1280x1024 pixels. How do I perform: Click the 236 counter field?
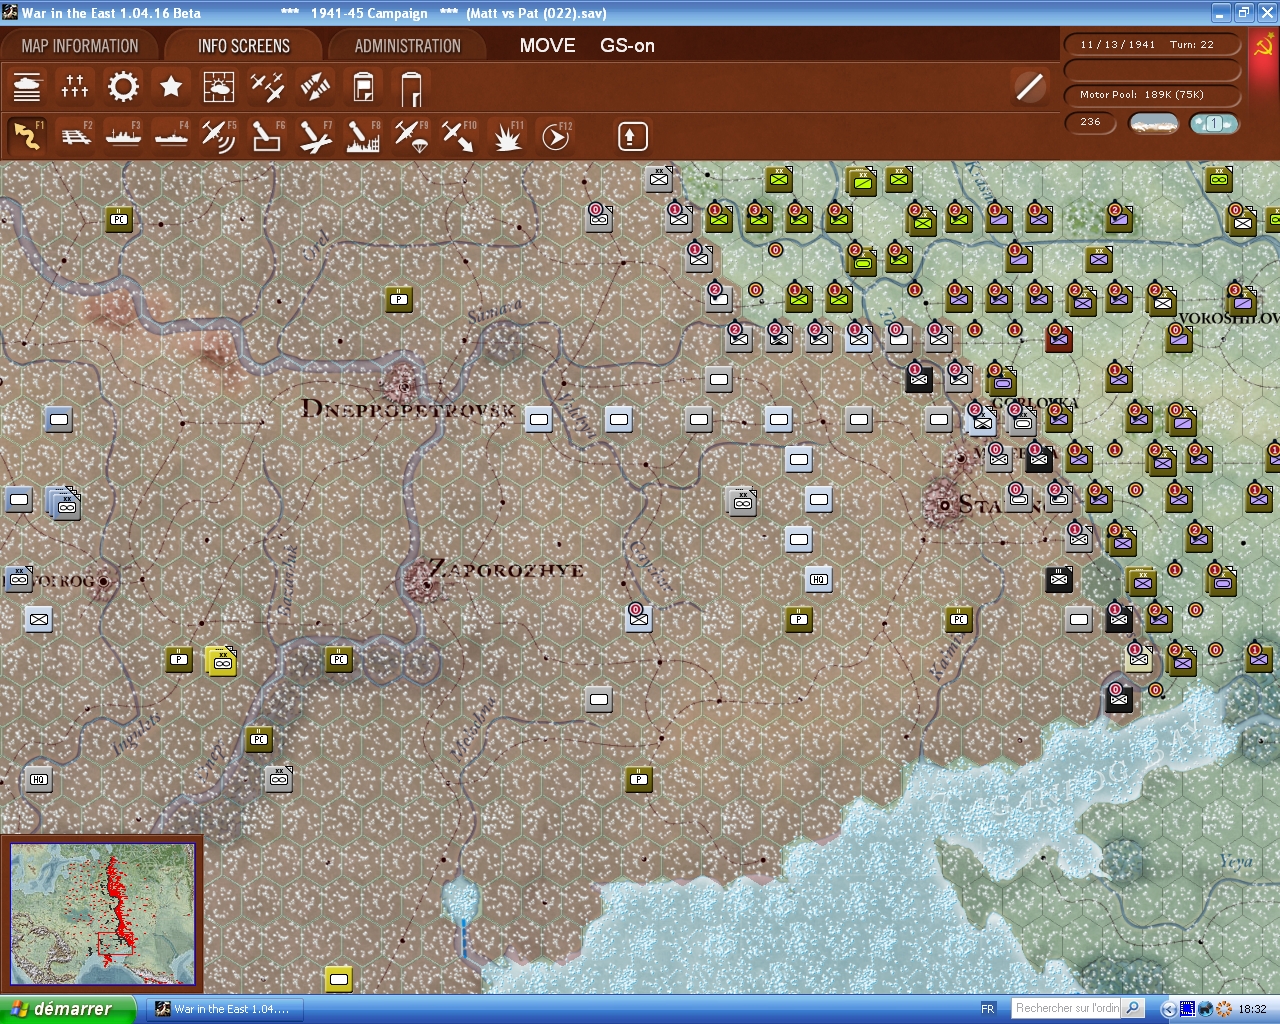coord(1090,122)
